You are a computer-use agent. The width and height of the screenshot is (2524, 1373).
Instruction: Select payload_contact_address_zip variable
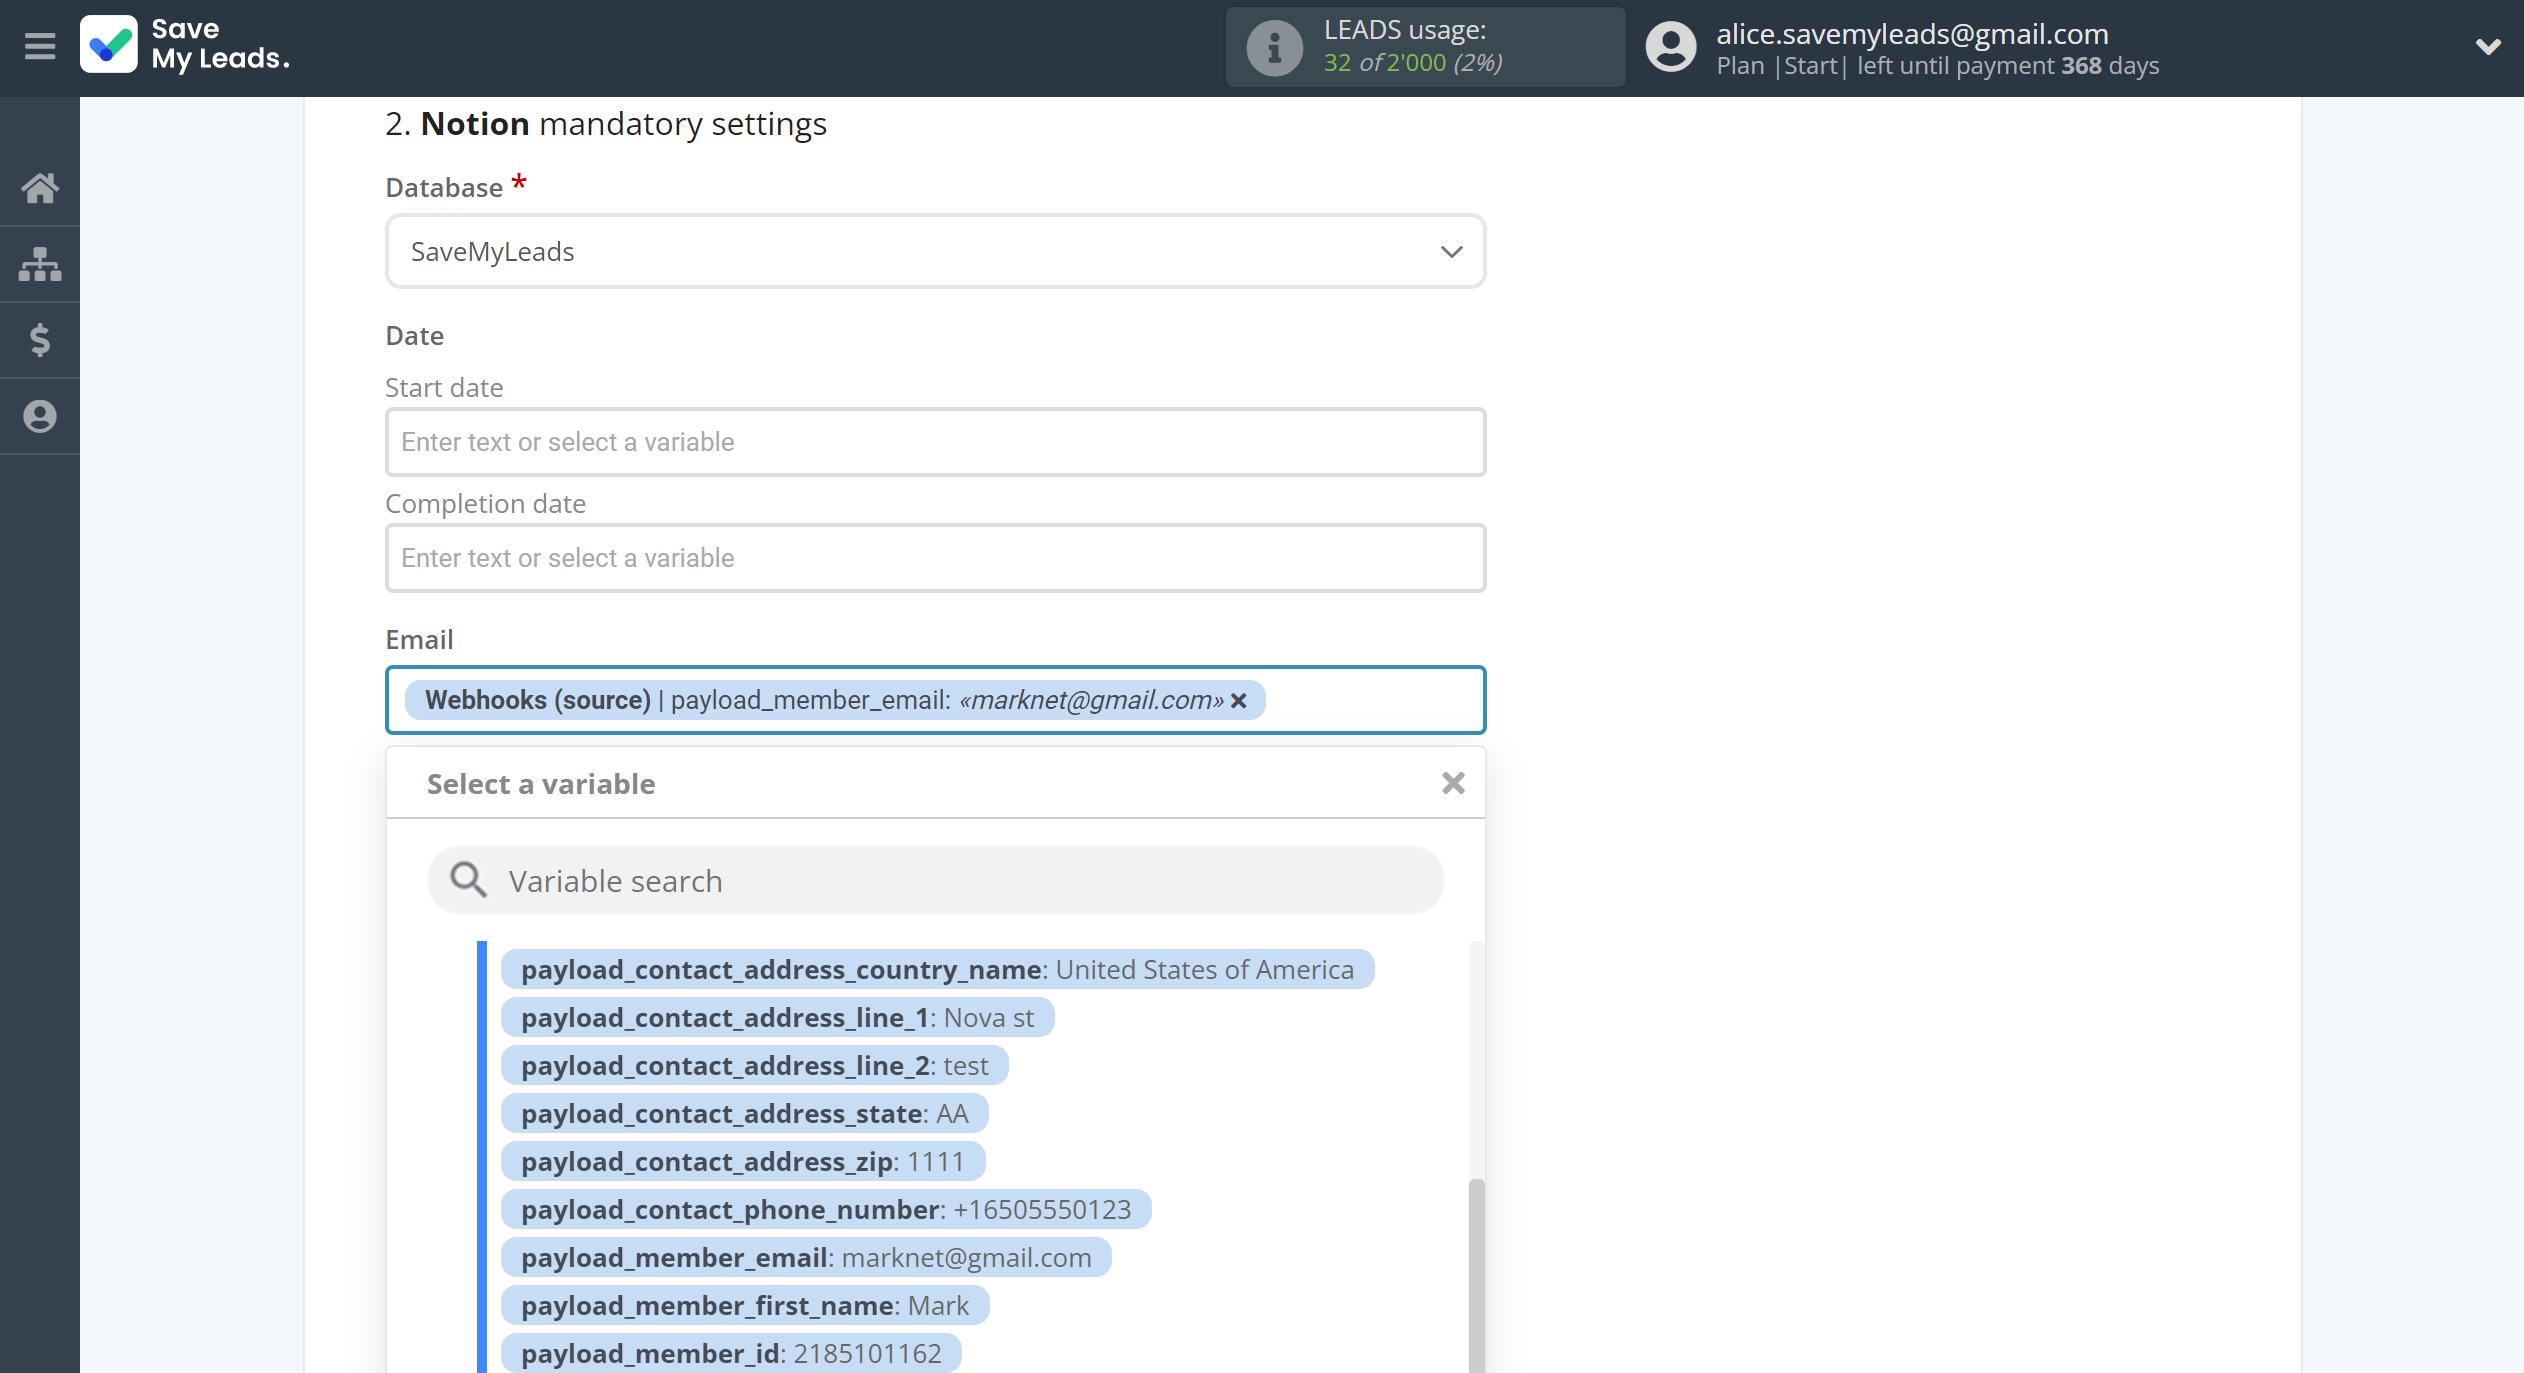[x=743, y=1161]
